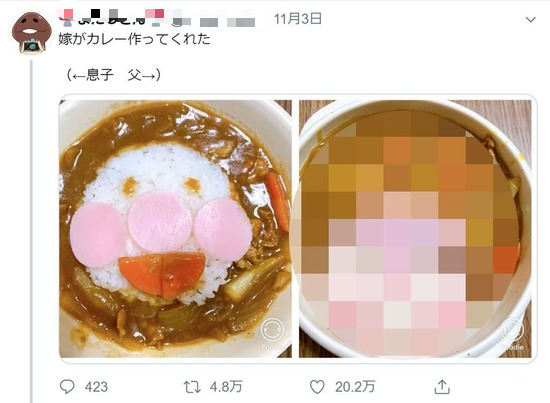Click the blurred account handle beside the name

214,21
